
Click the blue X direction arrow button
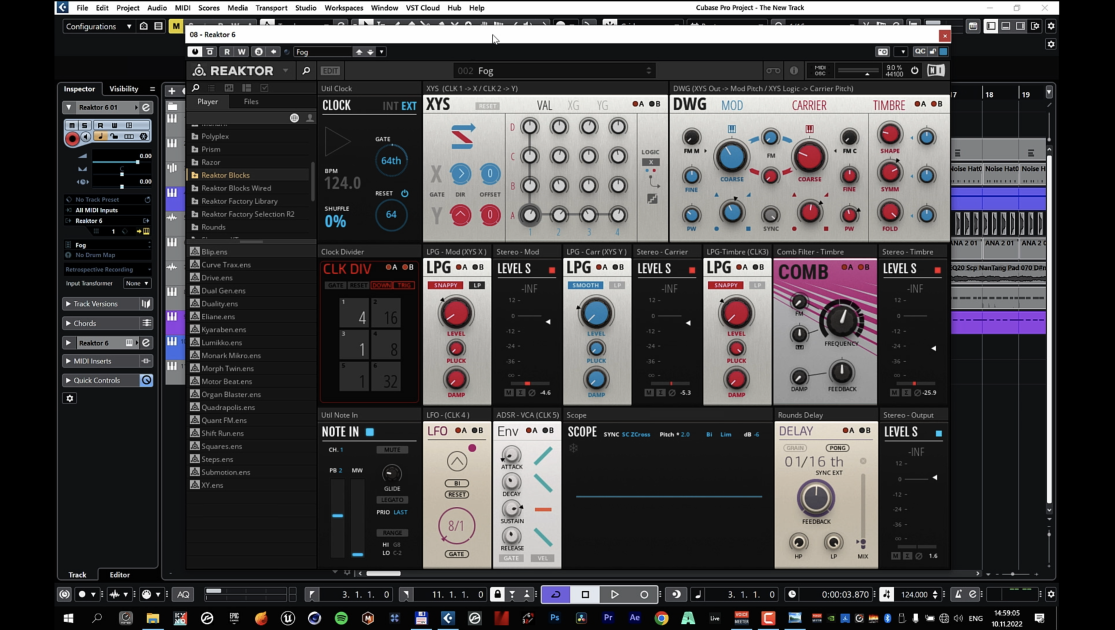pos(460,173)
